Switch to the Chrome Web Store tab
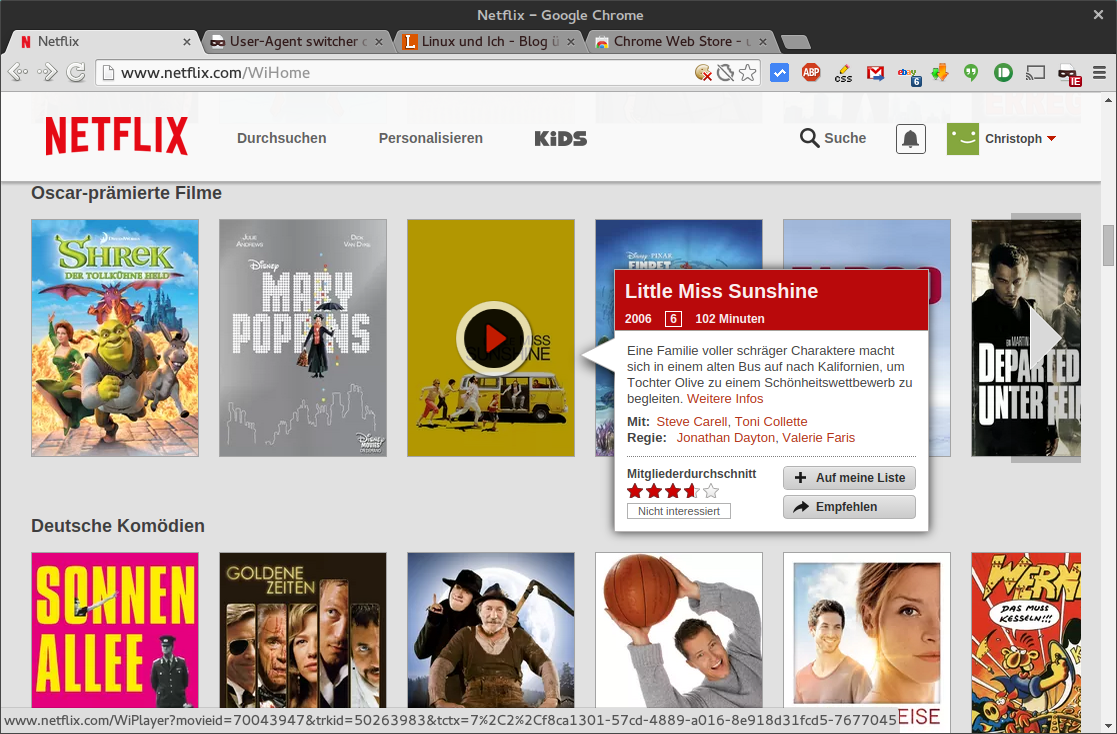Screen dimensions: 1117x734 [x=680, y=42]
